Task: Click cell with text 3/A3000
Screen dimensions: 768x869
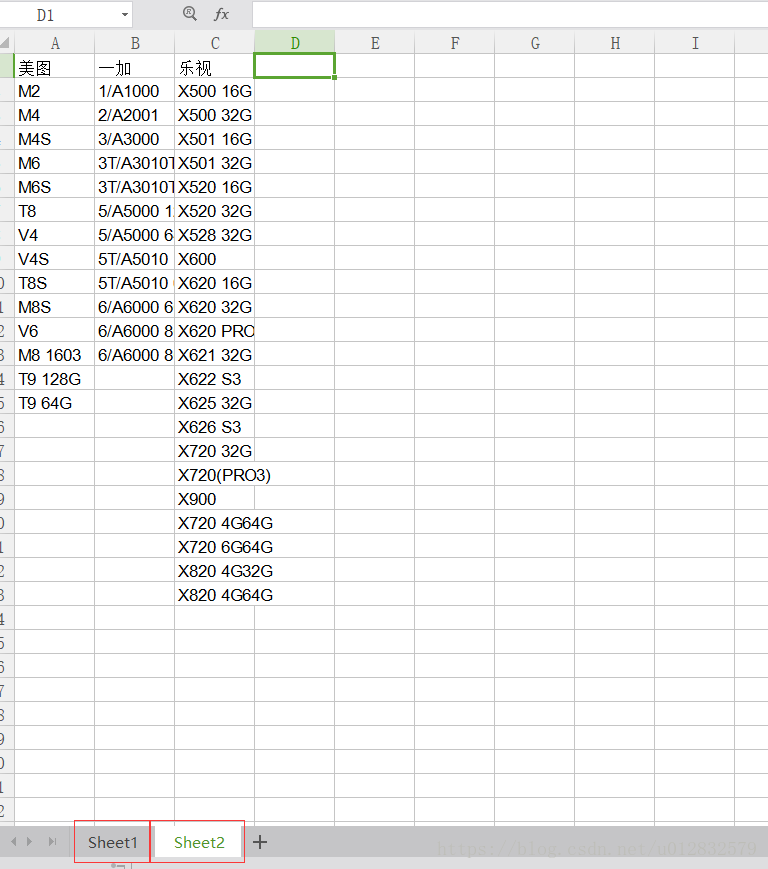Action: tap(135, 138)
